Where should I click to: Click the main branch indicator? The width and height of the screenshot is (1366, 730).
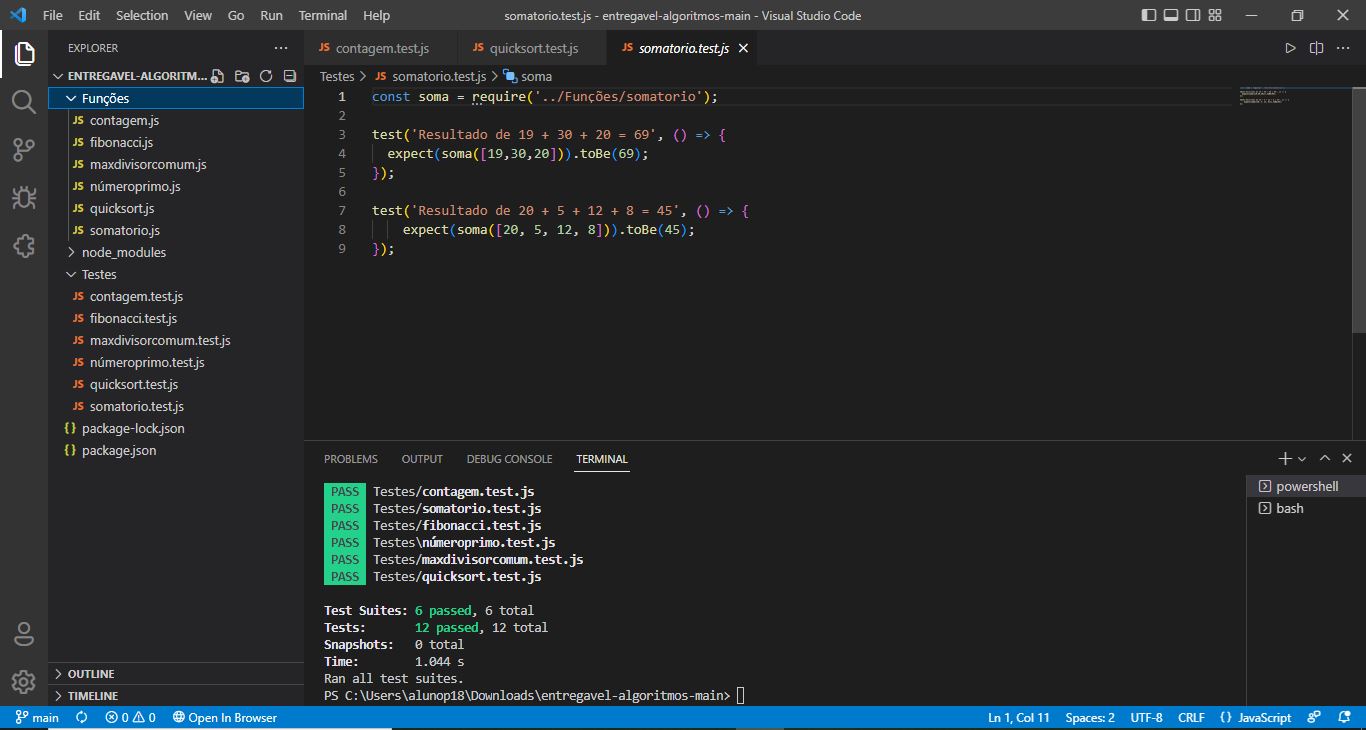(x=36, y=717)
